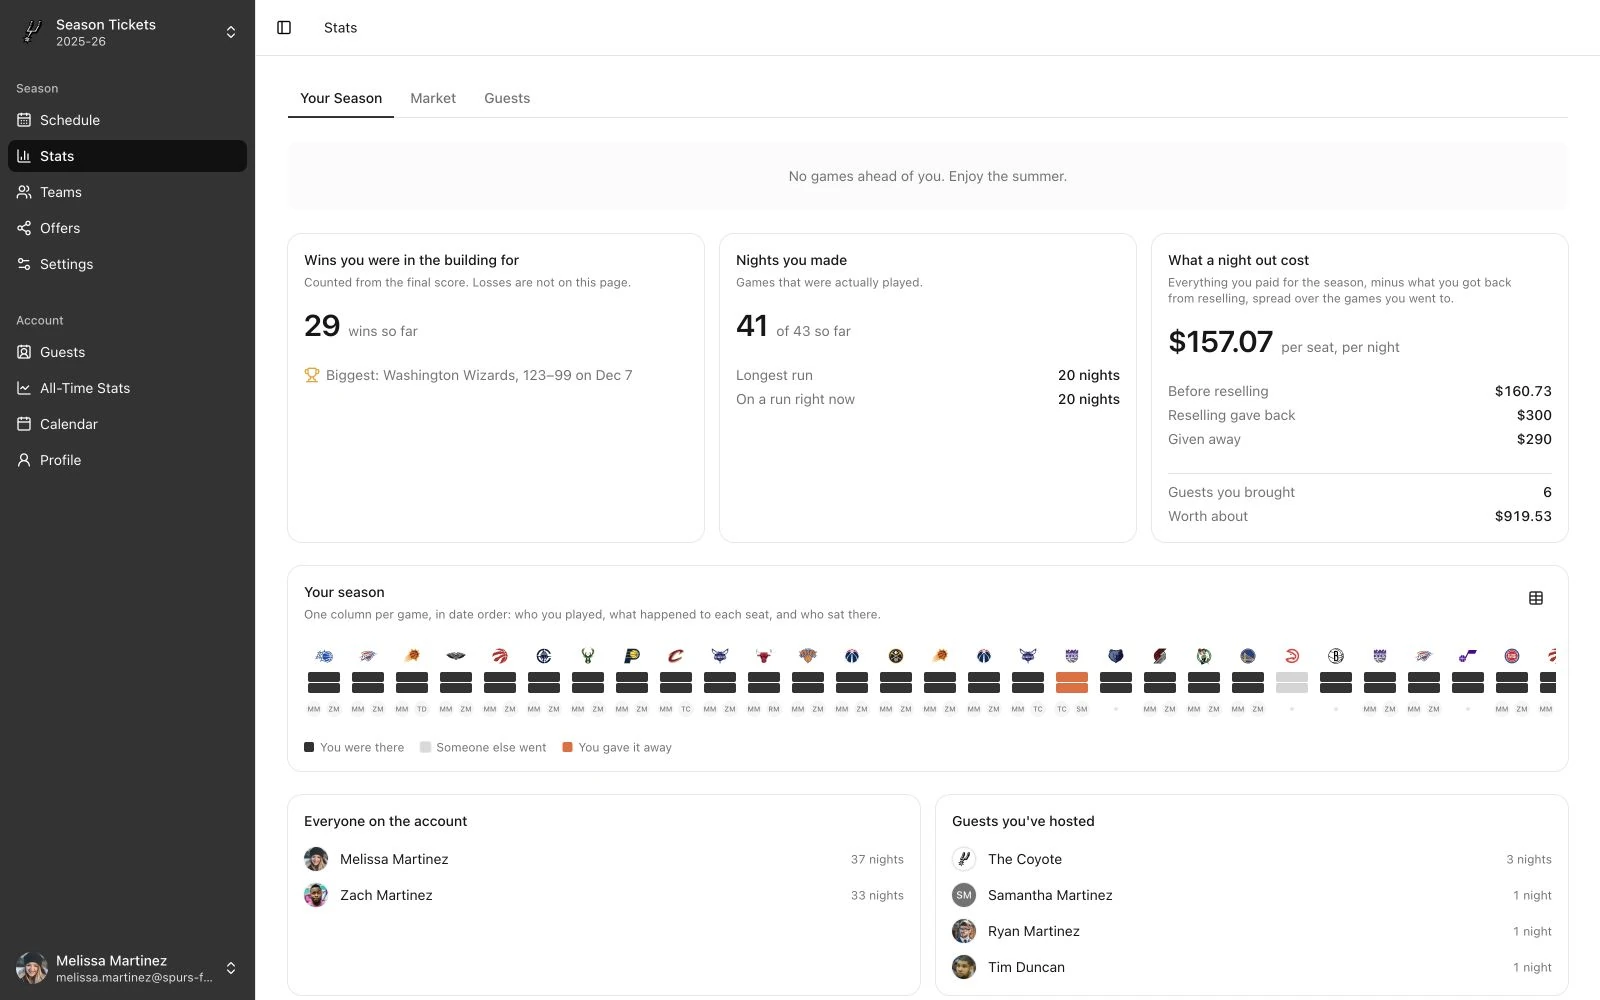This screenshot has width=1600, height=1000.
Task: Click the SM guest badge
Action: point(1082,709)
